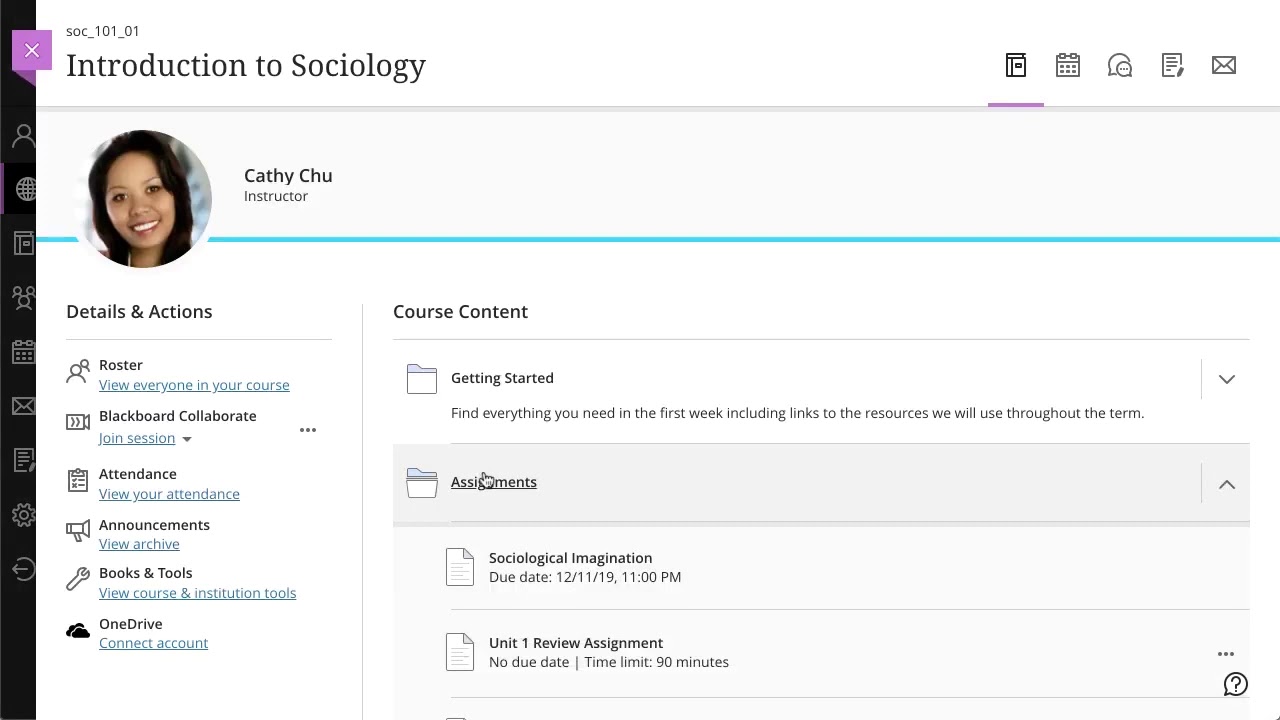
Task: Click Connect account link
Action: point(153,643)
